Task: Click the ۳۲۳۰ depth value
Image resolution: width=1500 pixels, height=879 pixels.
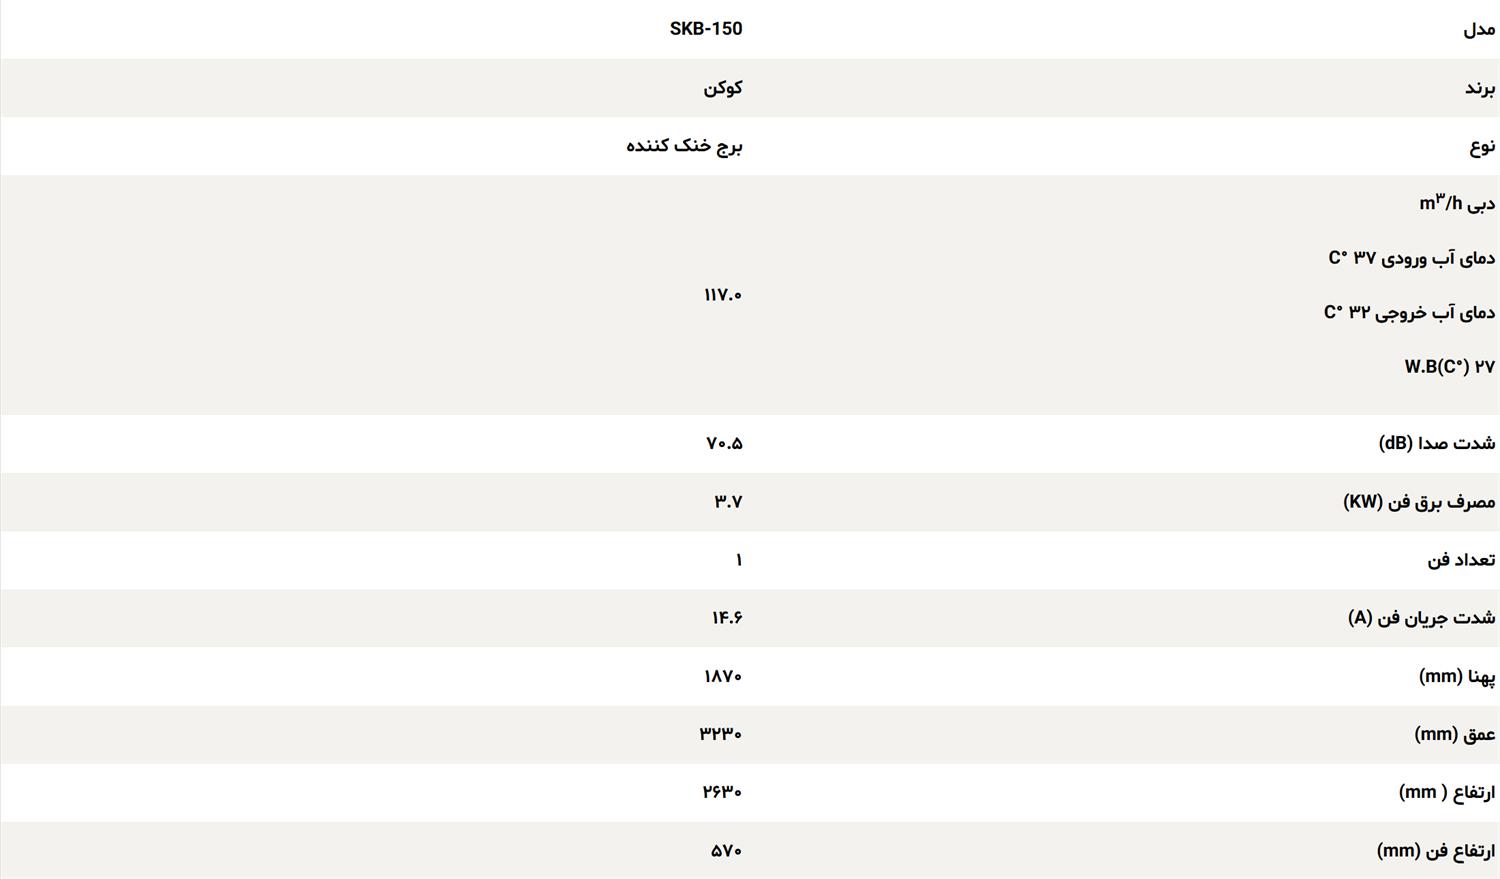Action: [x=721, y=735]
